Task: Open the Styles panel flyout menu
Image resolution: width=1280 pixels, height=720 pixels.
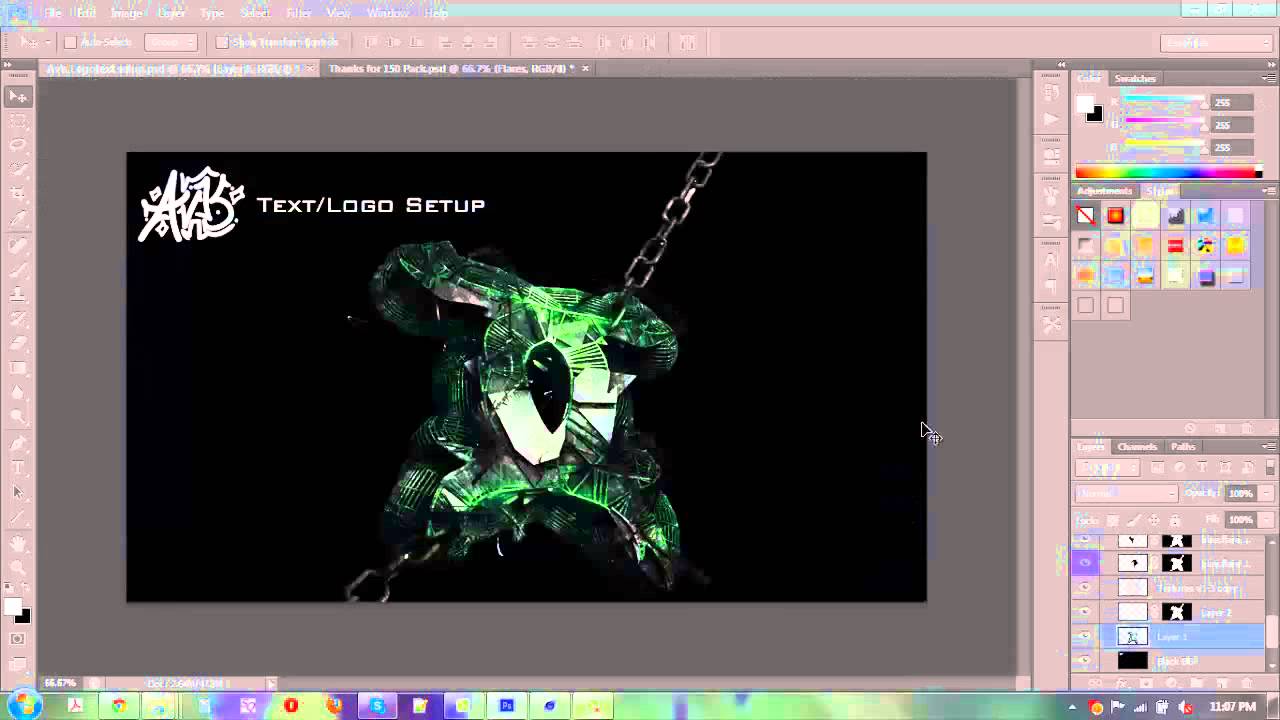Action: 1269,191
